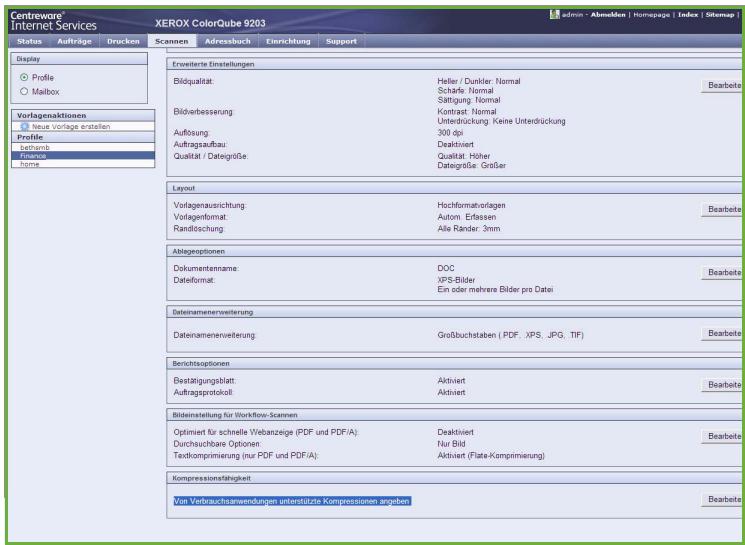
Task: Go to the Adressbuch tab
Action: click(228, 41)
